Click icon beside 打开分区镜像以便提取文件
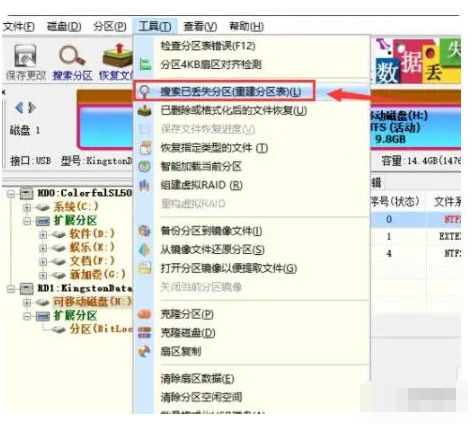This screenshot has width=472, height=427. click(x=145, y=268)
